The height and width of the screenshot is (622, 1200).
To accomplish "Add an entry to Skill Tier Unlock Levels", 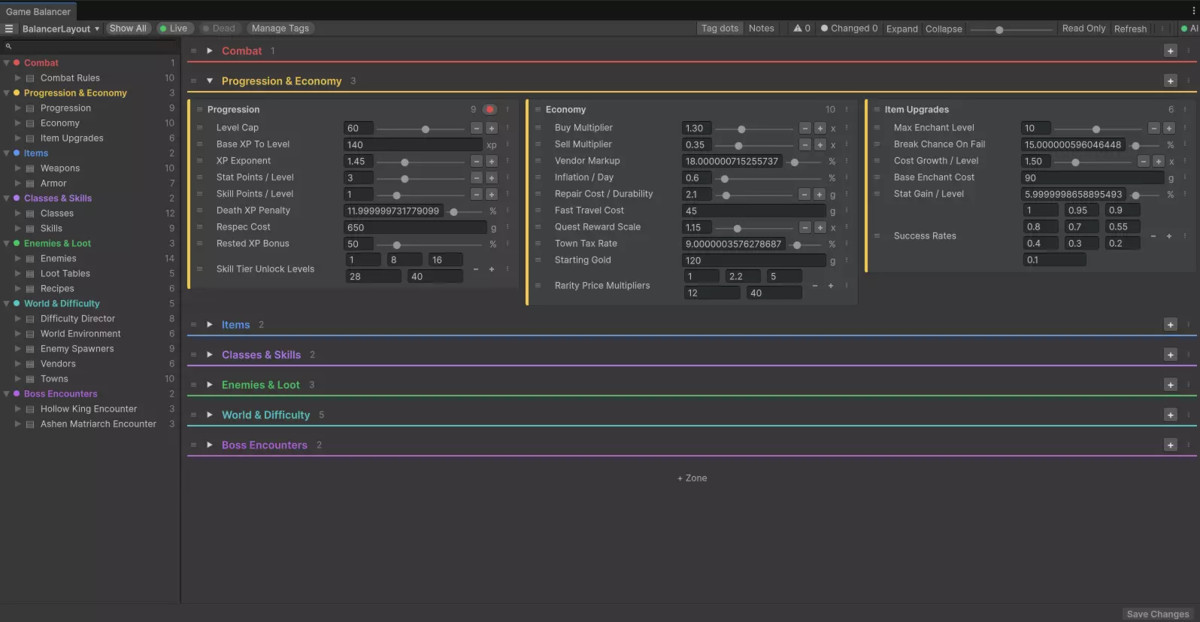I will tap(491, 269).
